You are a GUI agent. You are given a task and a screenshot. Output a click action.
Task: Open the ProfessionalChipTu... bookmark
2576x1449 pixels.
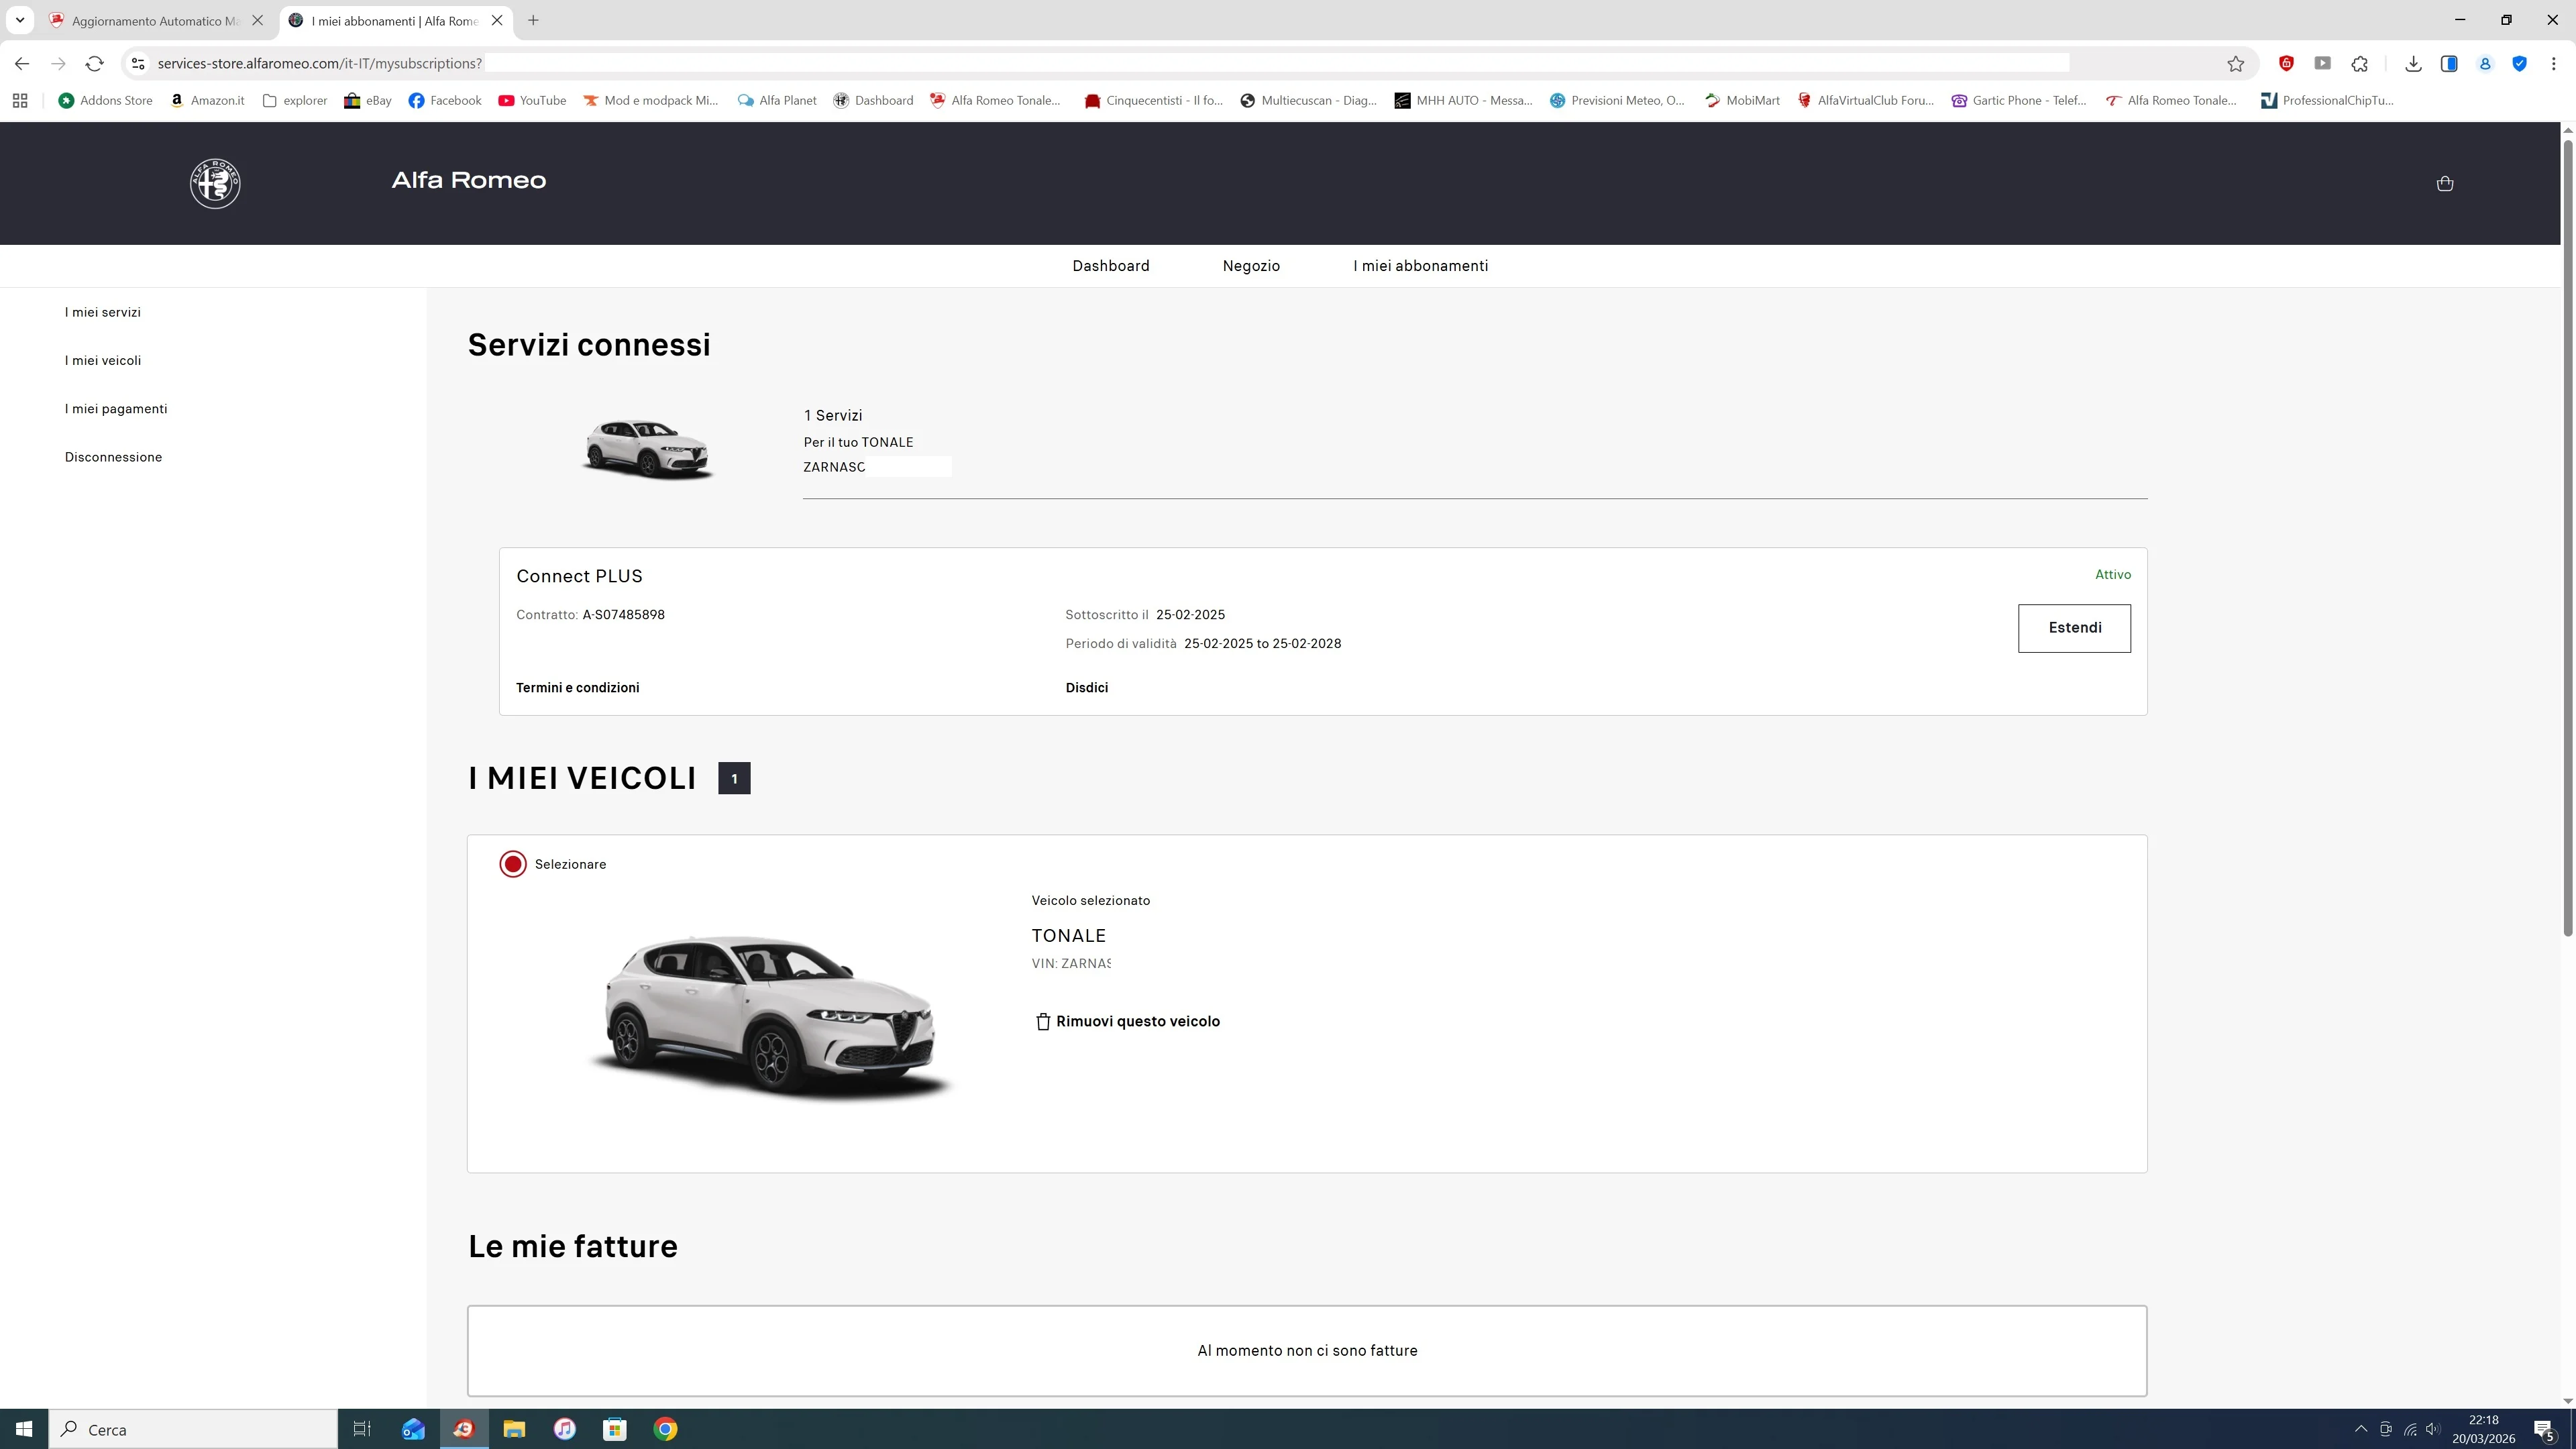pyautogui.click(x=2327, y=101)
